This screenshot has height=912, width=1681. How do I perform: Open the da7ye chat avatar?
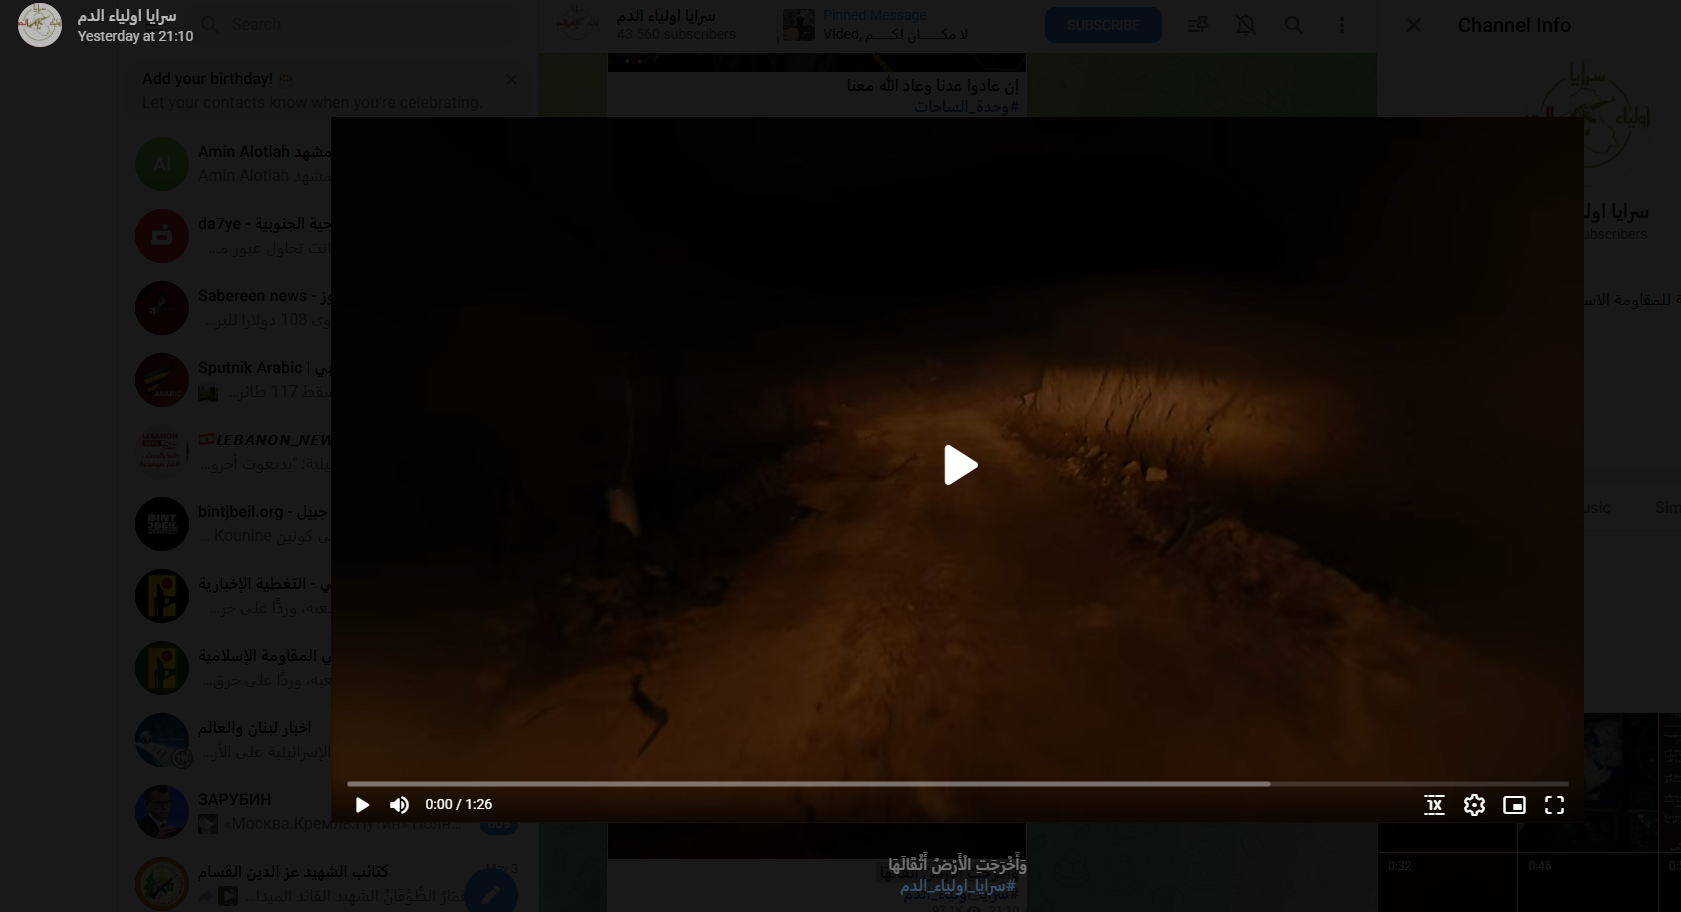pos(162,236)
